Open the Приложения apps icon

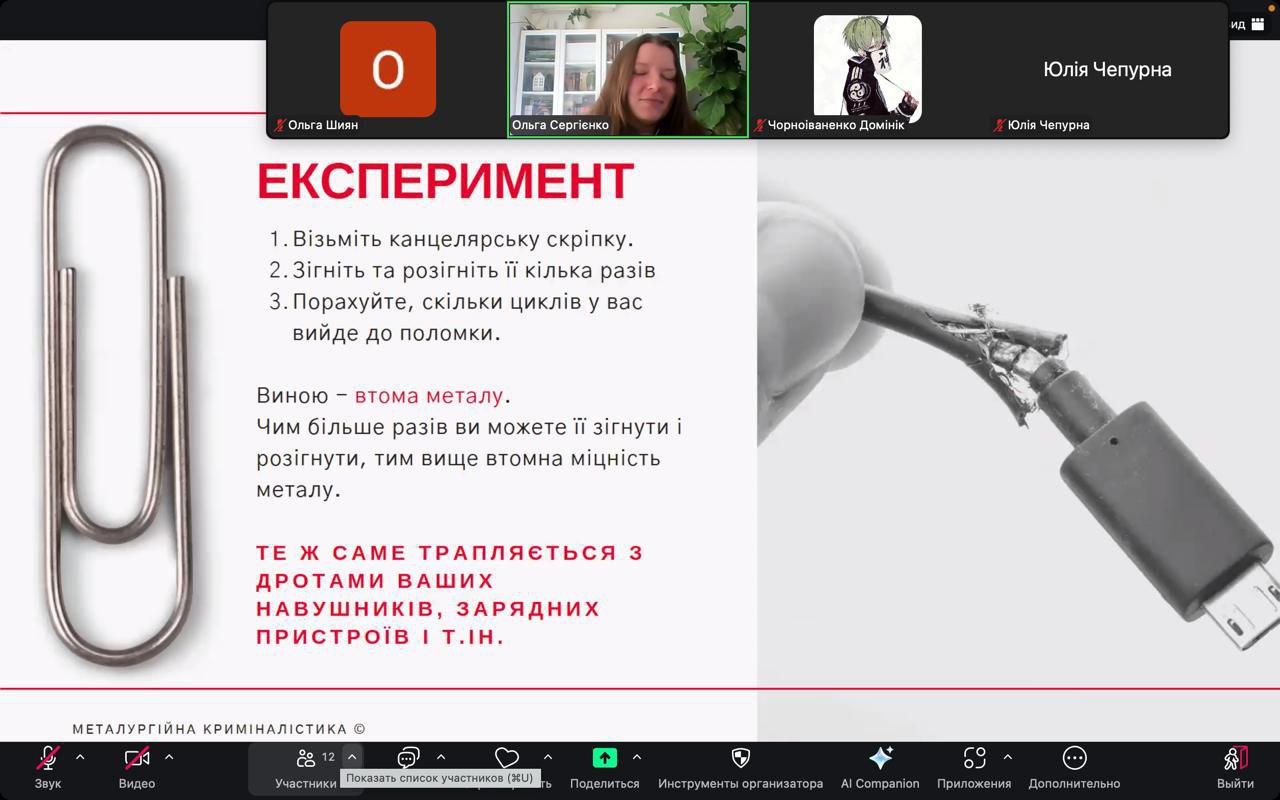coord(974,759)
